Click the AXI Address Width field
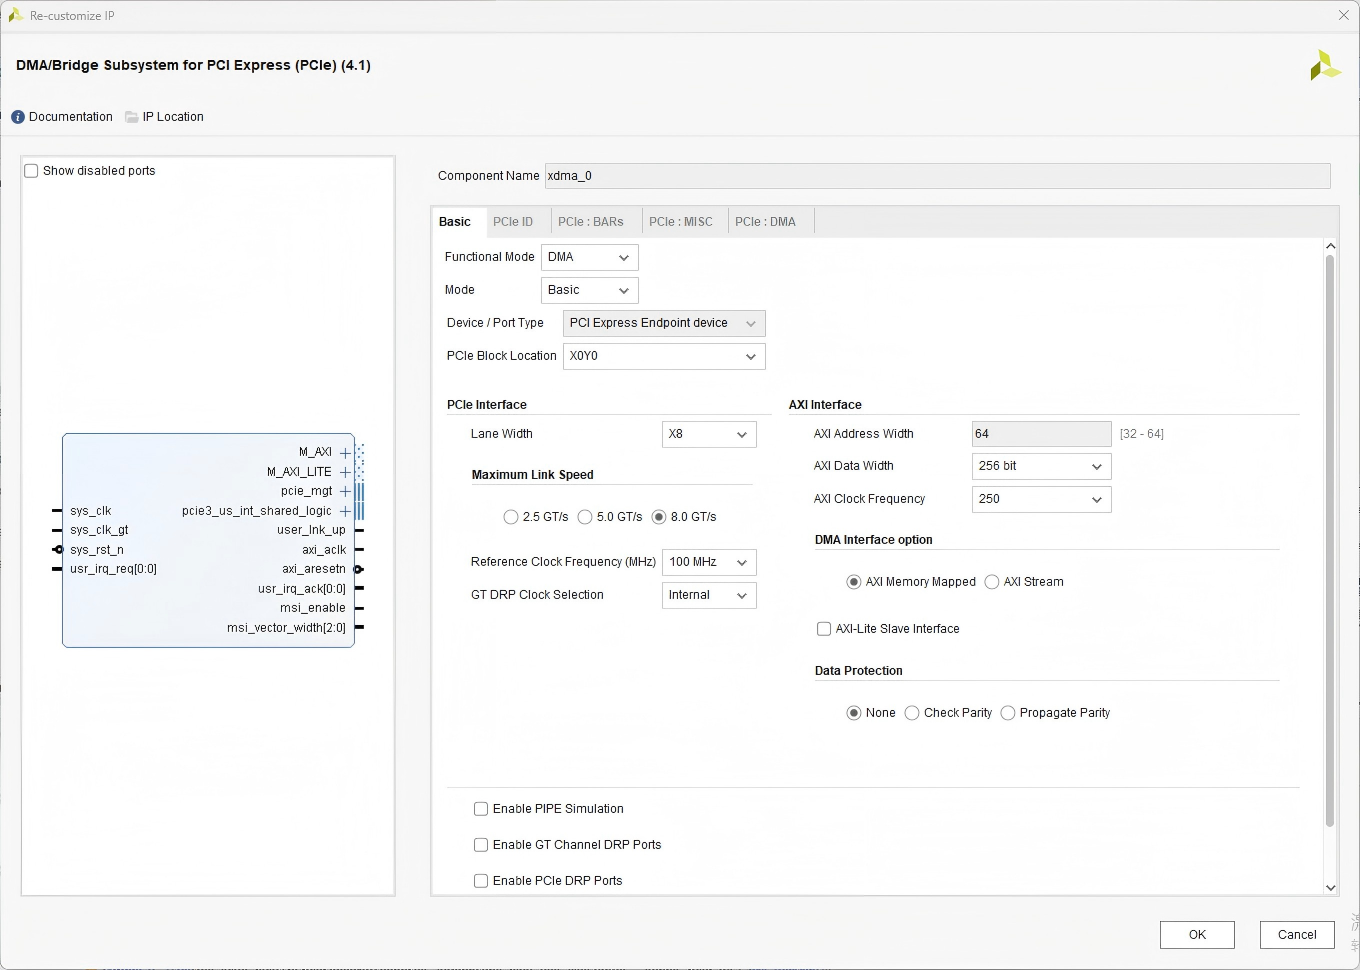Viewport: 1360px width, 970px height. [x=1041, y=434]
